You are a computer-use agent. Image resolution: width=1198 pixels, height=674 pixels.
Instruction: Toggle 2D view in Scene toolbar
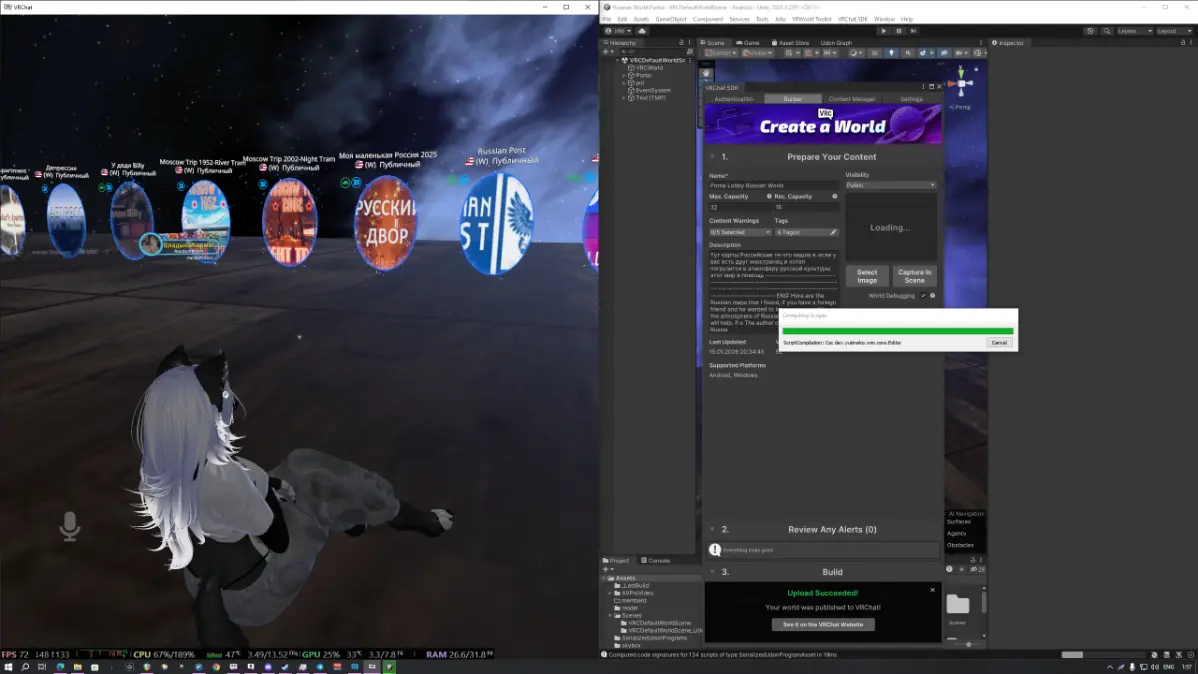875,53
